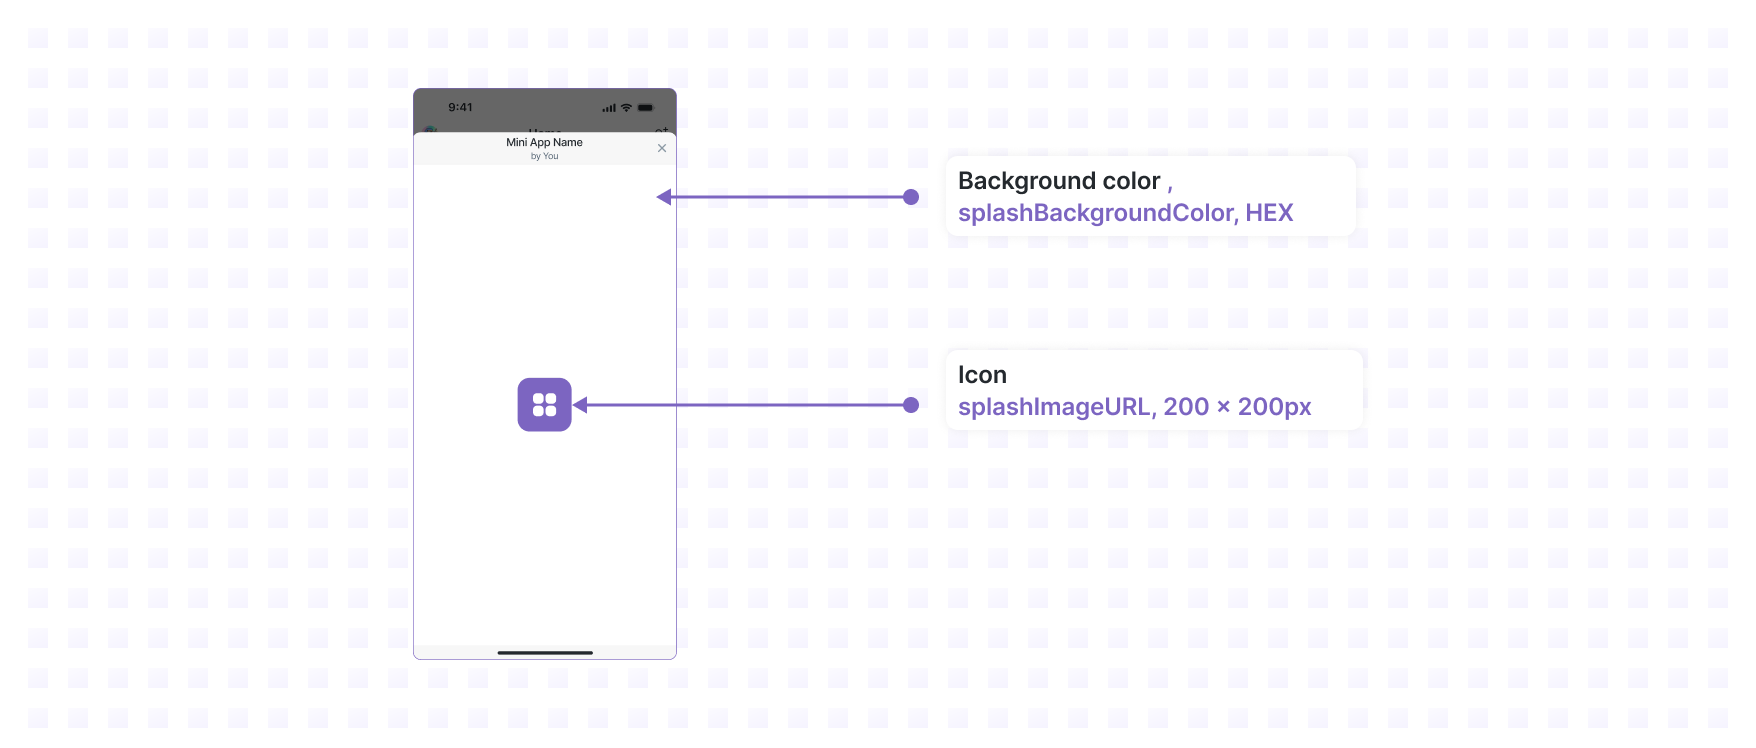Click the "by You" author subtitle
Image resolution: width=1756 pixels, height=748 pixels.
click(x=544, y=157)
